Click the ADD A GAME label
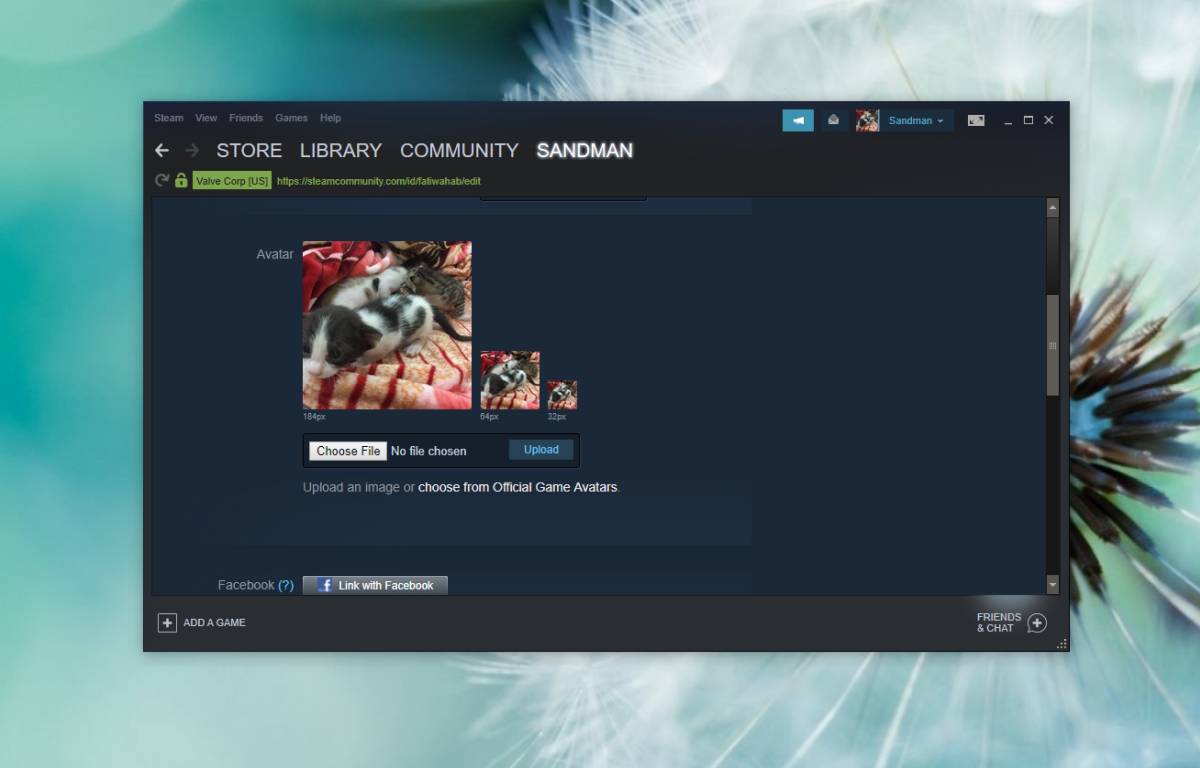 (x=214, y=622)
